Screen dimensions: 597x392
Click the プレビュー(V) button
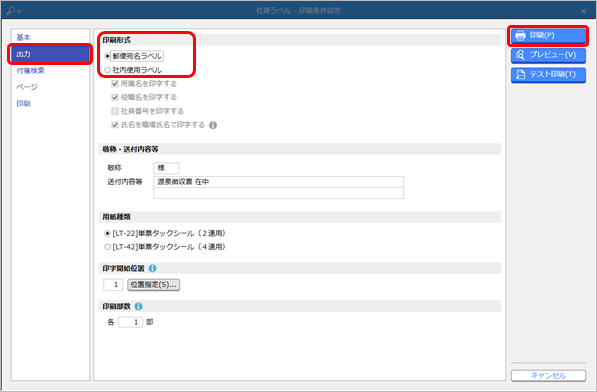[548, 55]
